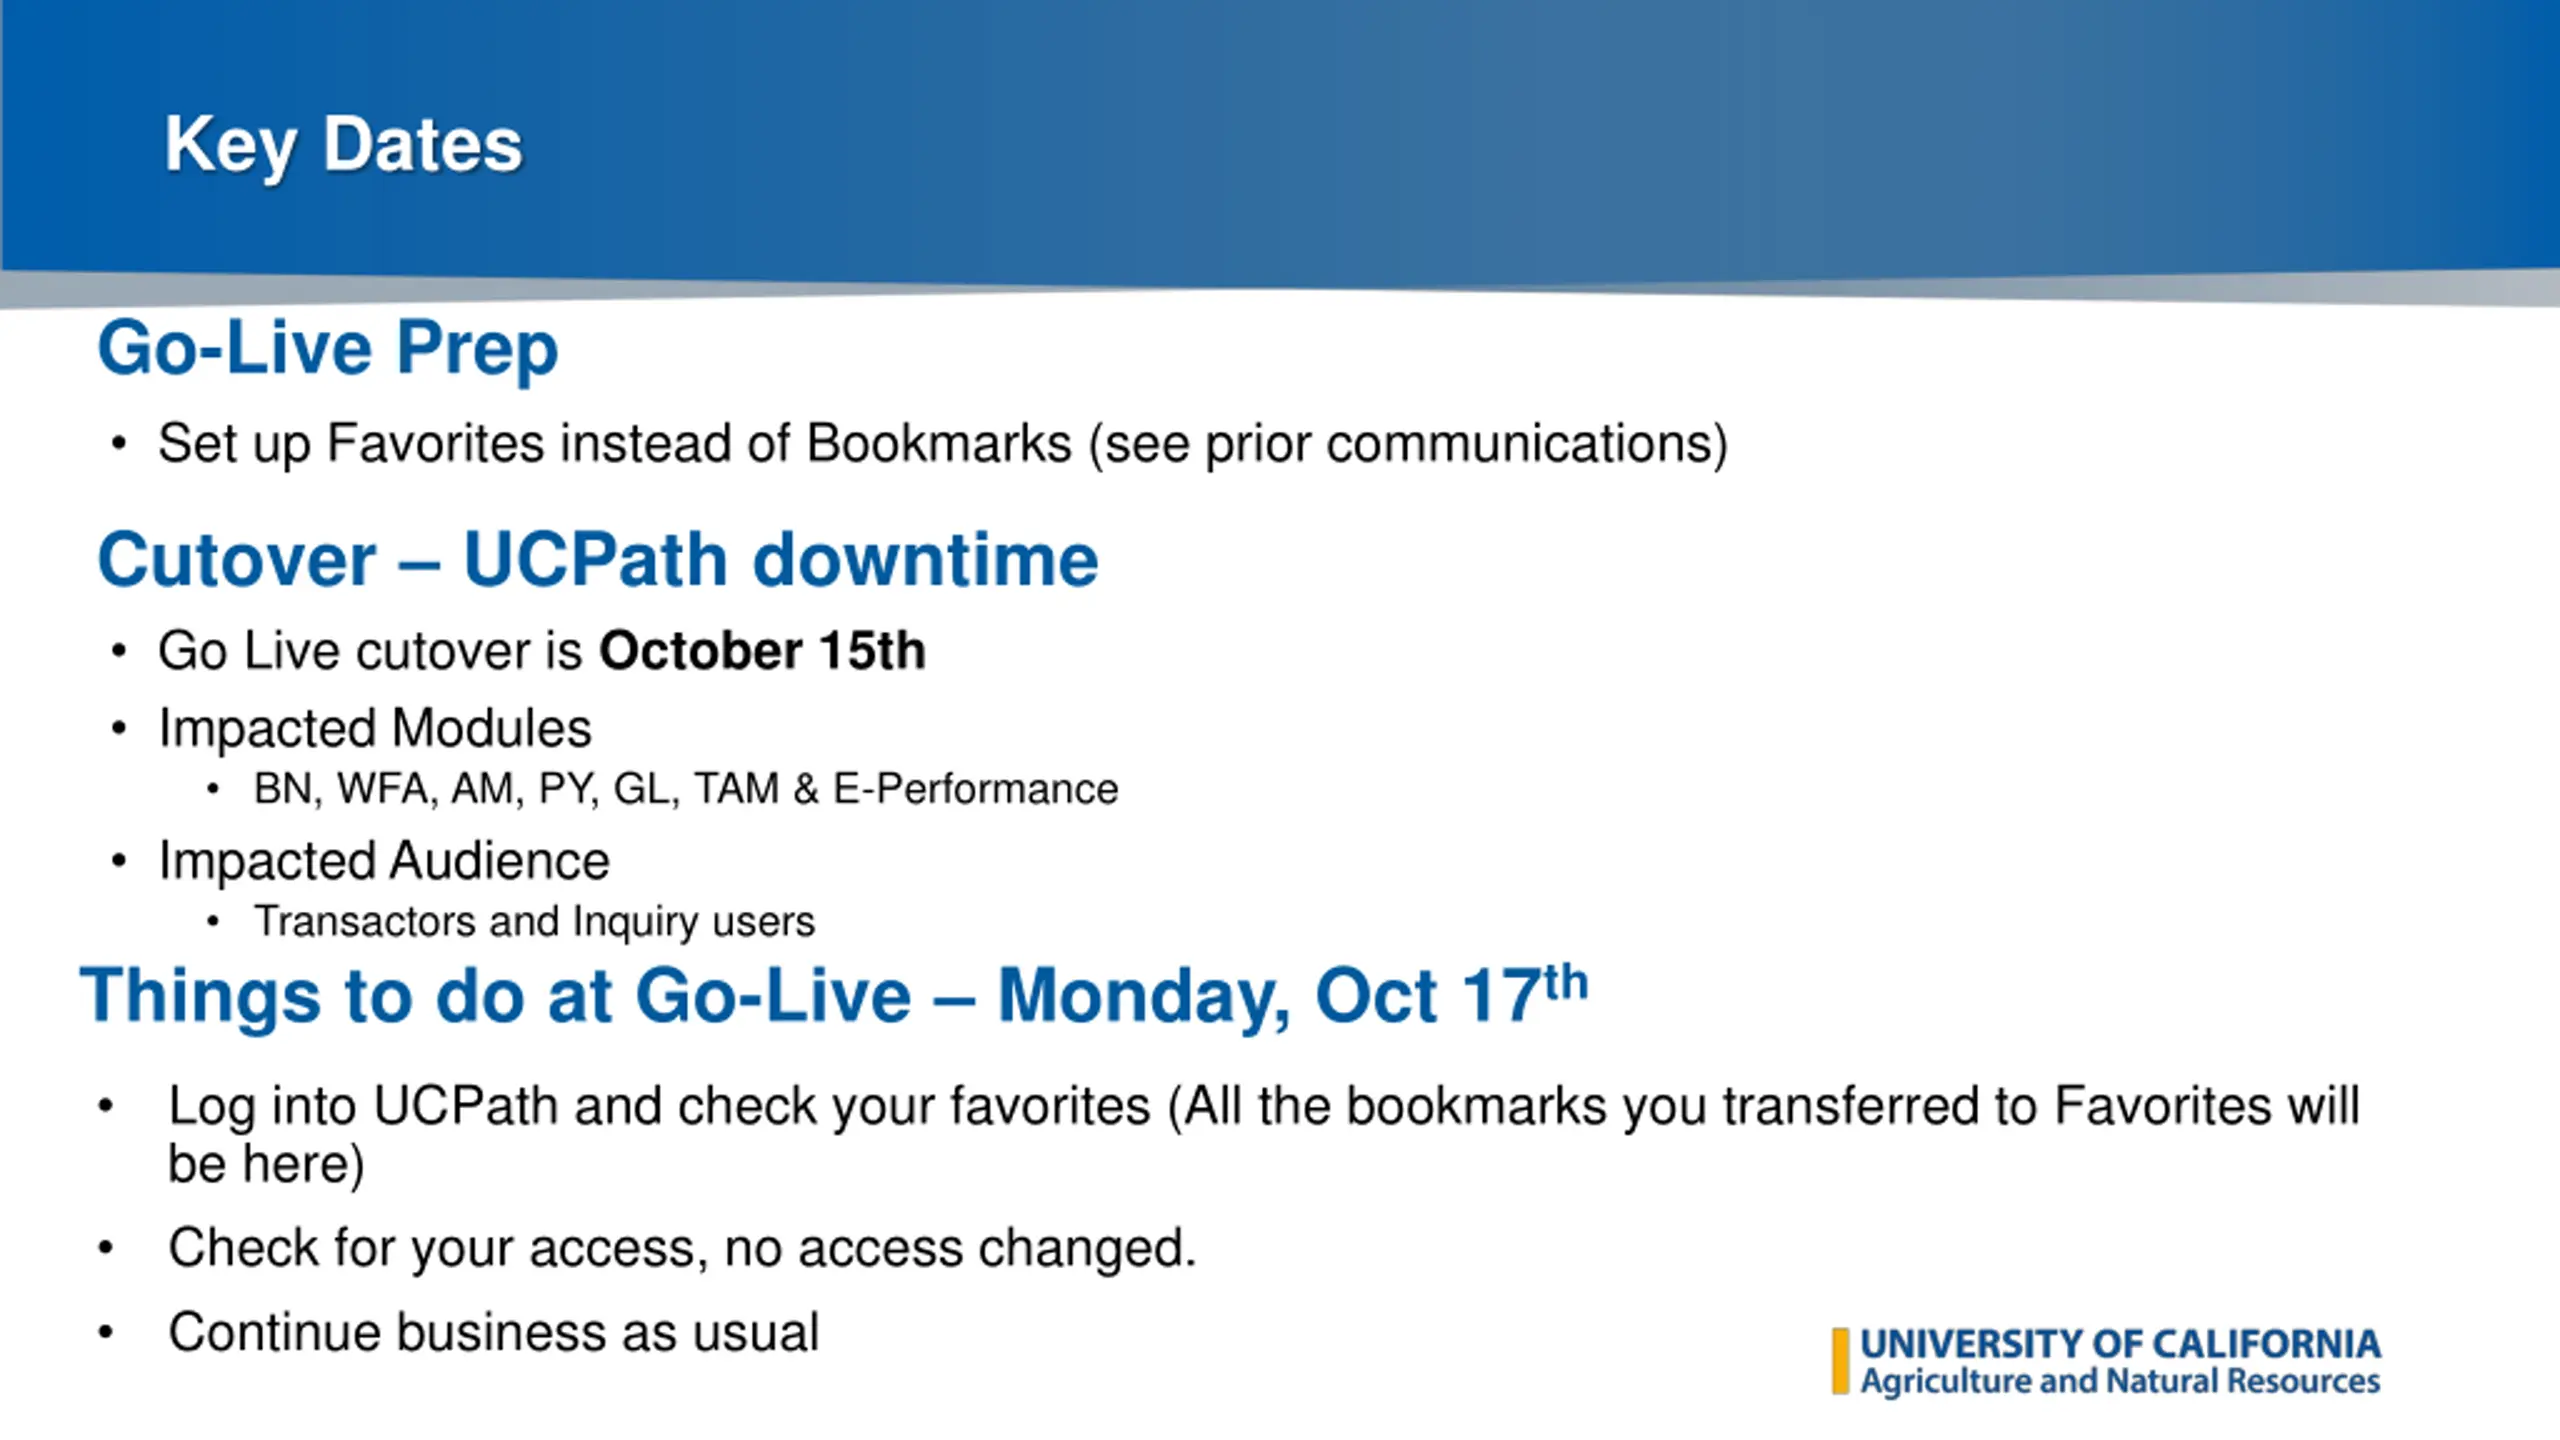The width and height of the screenshot is (2560, 1440).
Task: Click the Key Dates slide title
Action: coord(343,147)
